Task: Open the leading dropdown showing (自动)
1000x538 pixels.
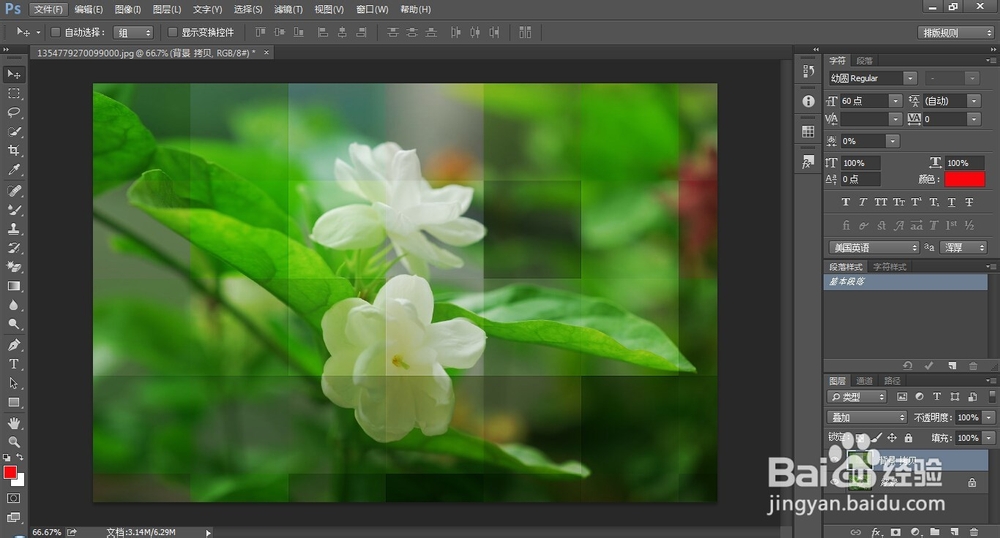Action: pos(974,101)
